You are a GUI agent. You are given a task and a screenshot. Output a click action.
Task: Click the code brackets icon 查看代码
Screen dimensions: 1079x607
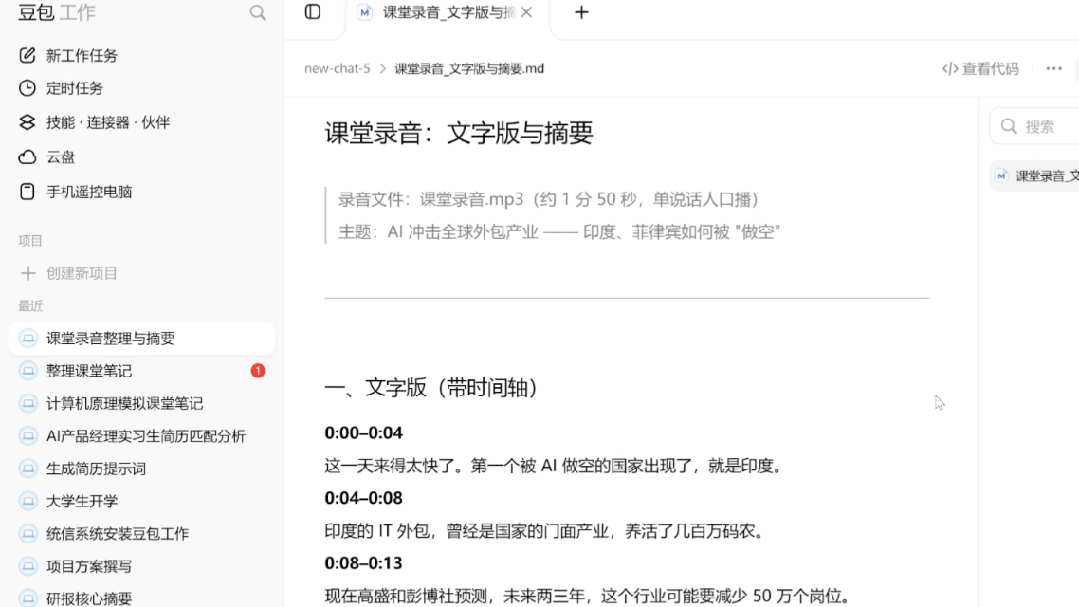click(x=950, y=69)
